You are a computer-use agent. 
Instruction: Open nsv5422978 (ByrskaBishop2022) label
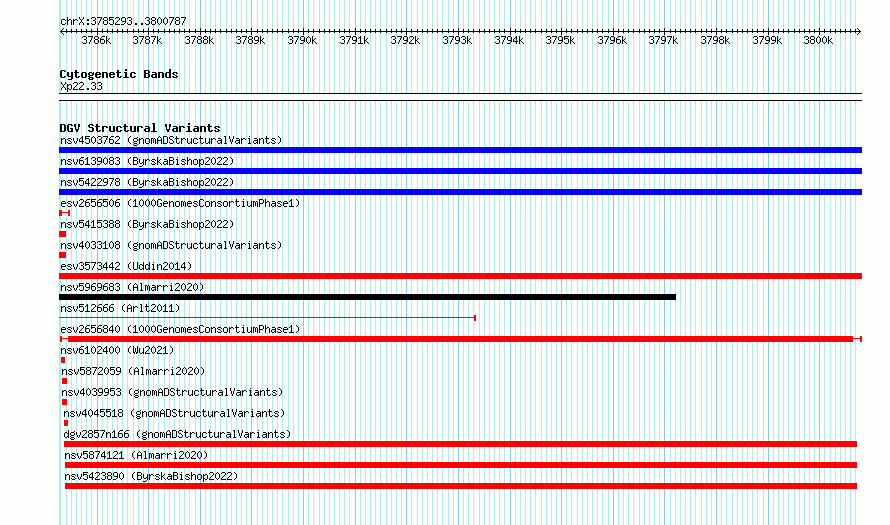pyautogui.click(x=147, y=182)
